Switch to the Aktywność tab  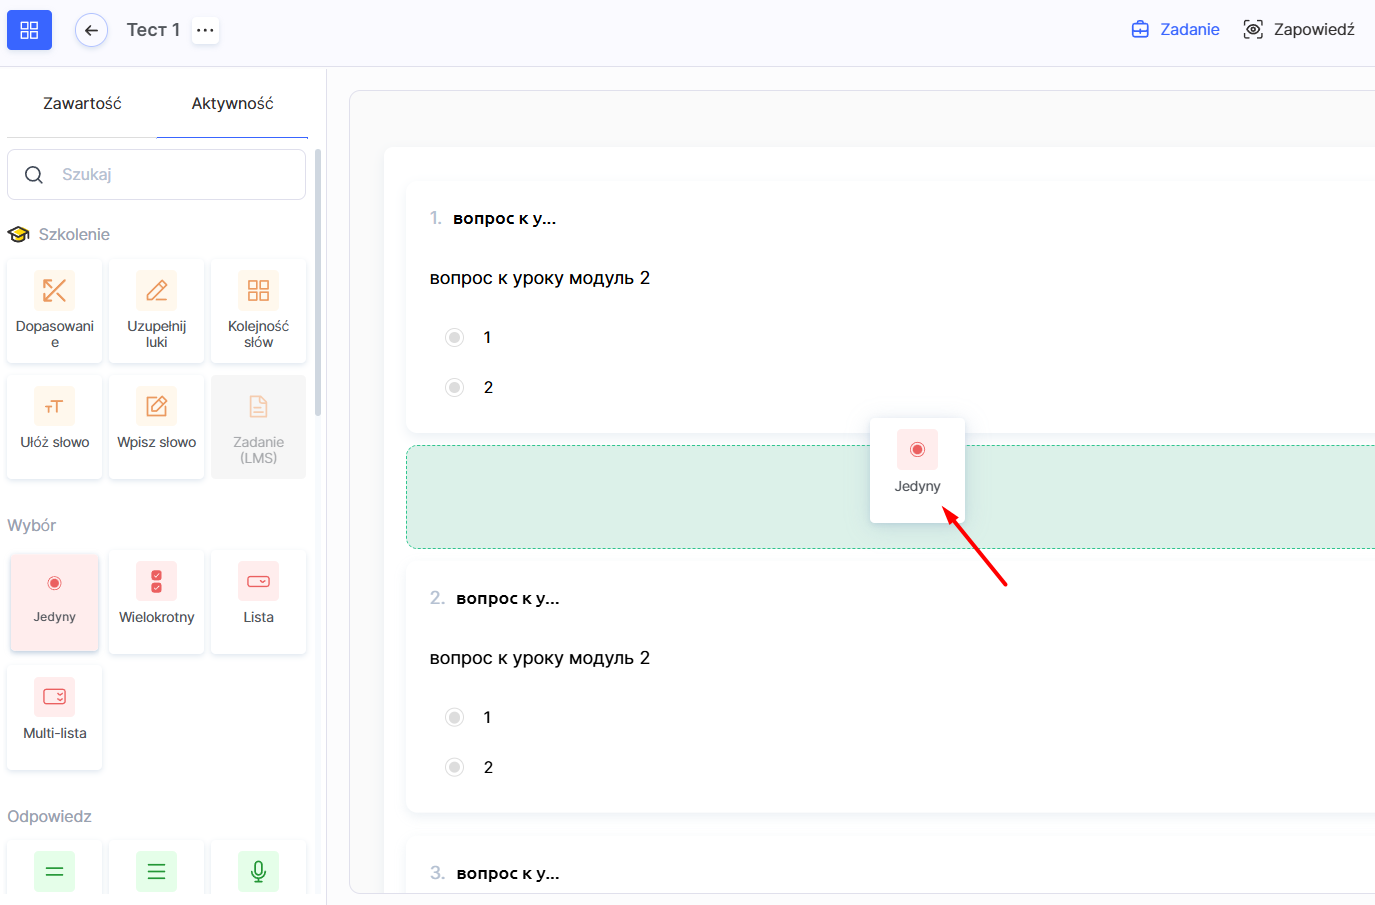tap(232, 104)
